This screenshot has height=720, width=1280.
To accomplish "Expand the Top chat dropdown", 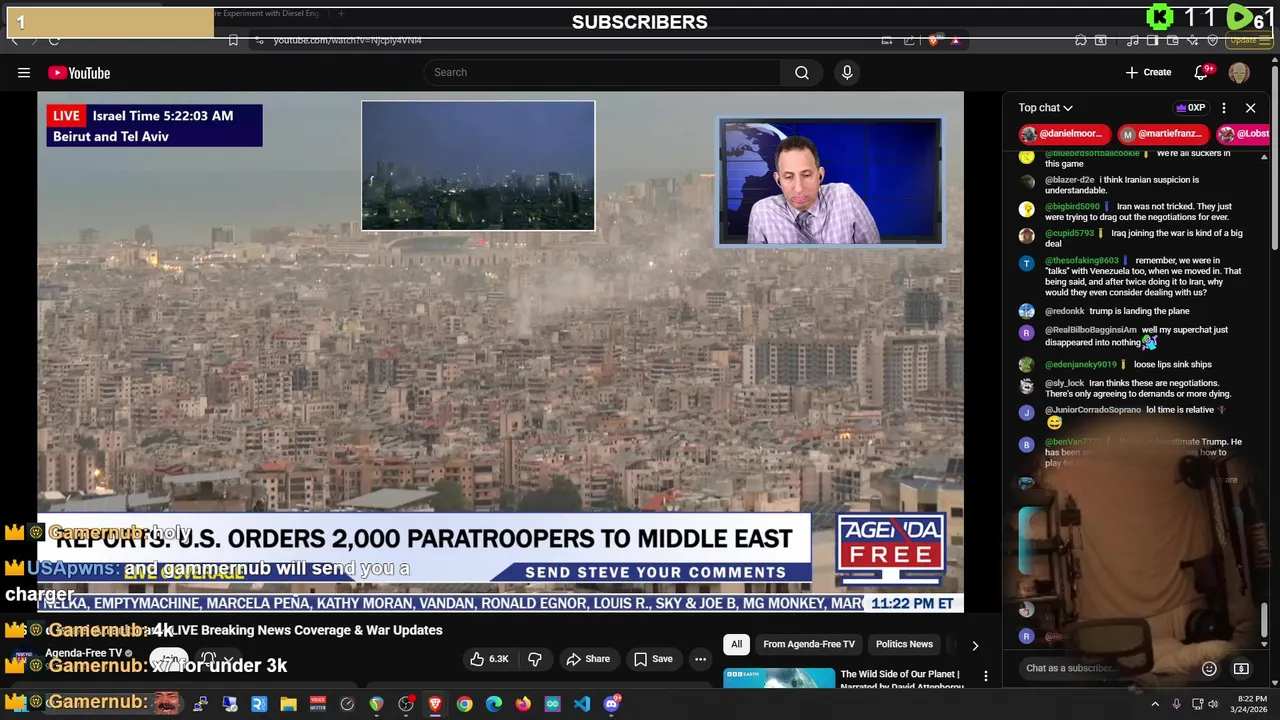I will (x=1045, y=107).
